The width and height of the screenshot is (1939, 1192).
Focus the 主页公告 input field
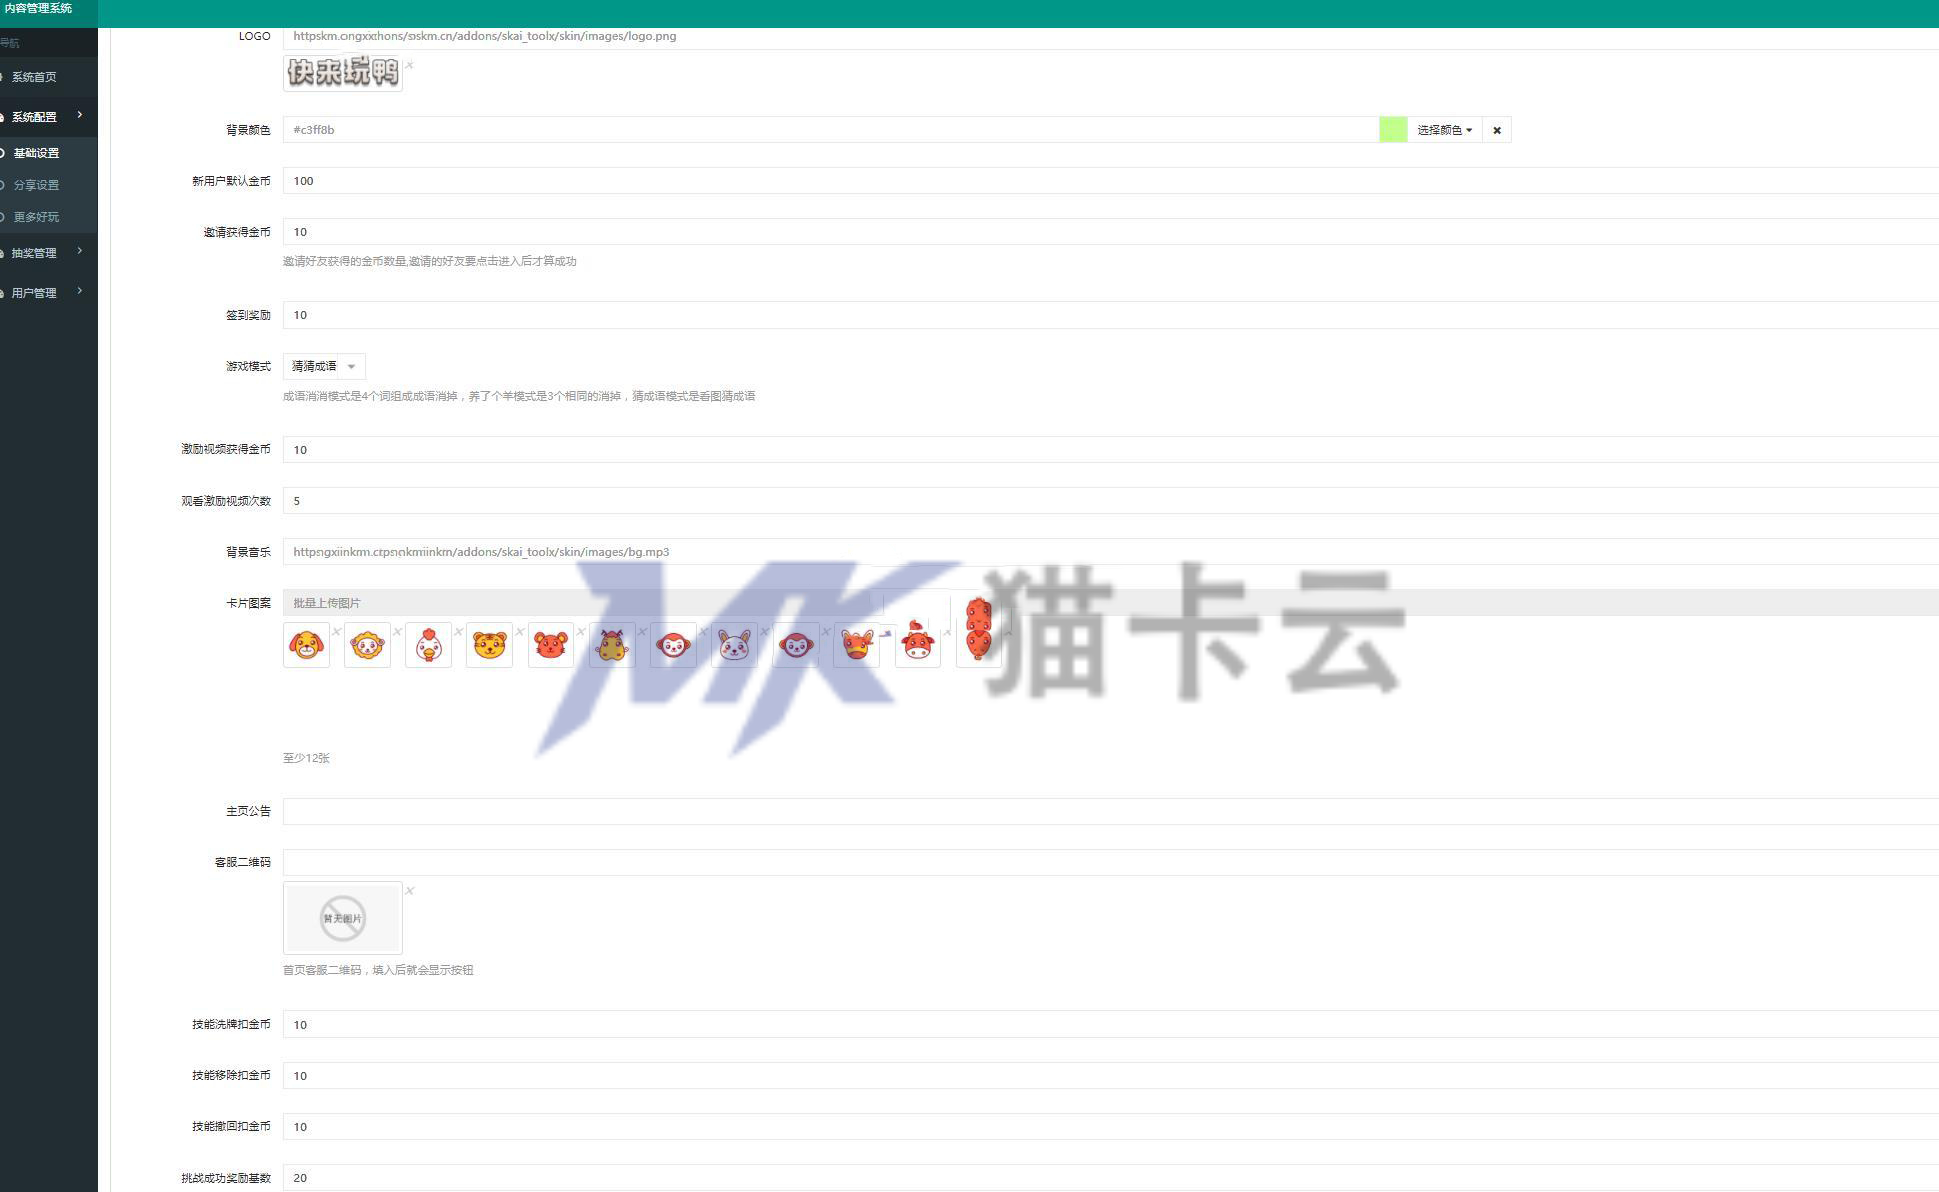coord(1110,812)
